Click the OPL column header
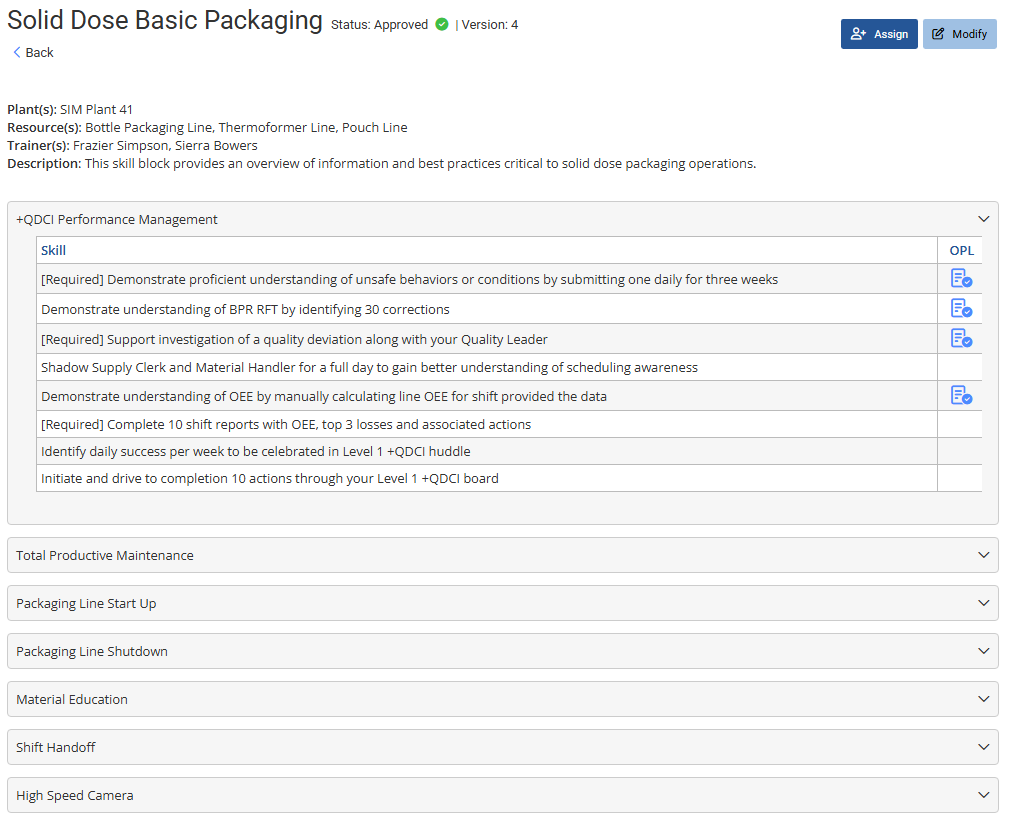This screenshot has width=1009, height=830. click(960, 250)
